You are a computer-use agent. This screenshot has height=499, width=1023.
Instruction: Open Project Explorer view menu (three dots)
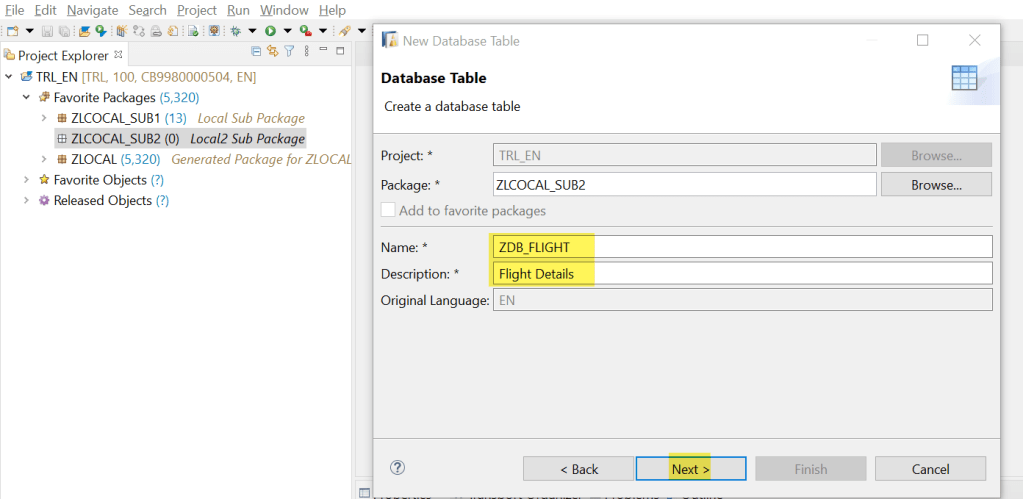tap(305, 52)
